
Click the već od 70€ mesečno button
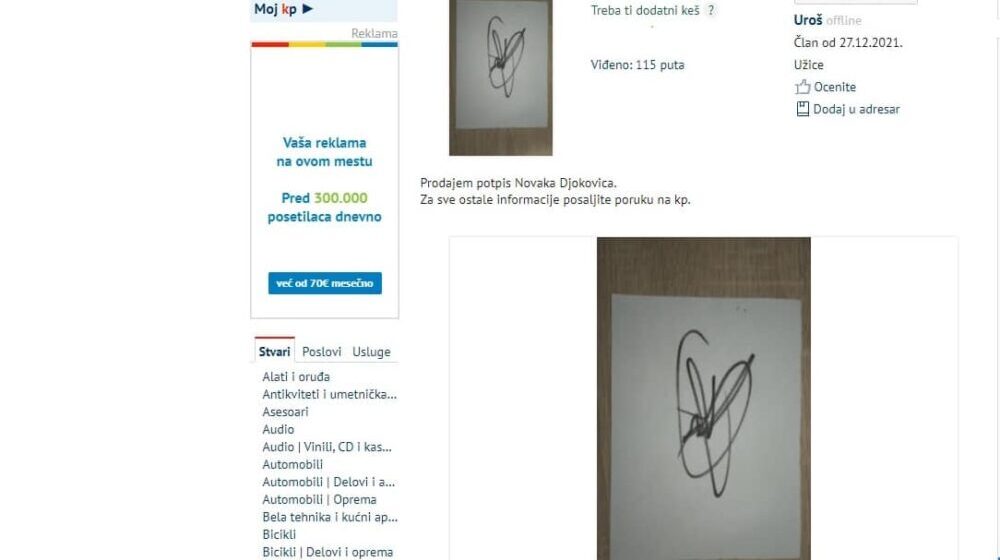(x=325, y=283)
